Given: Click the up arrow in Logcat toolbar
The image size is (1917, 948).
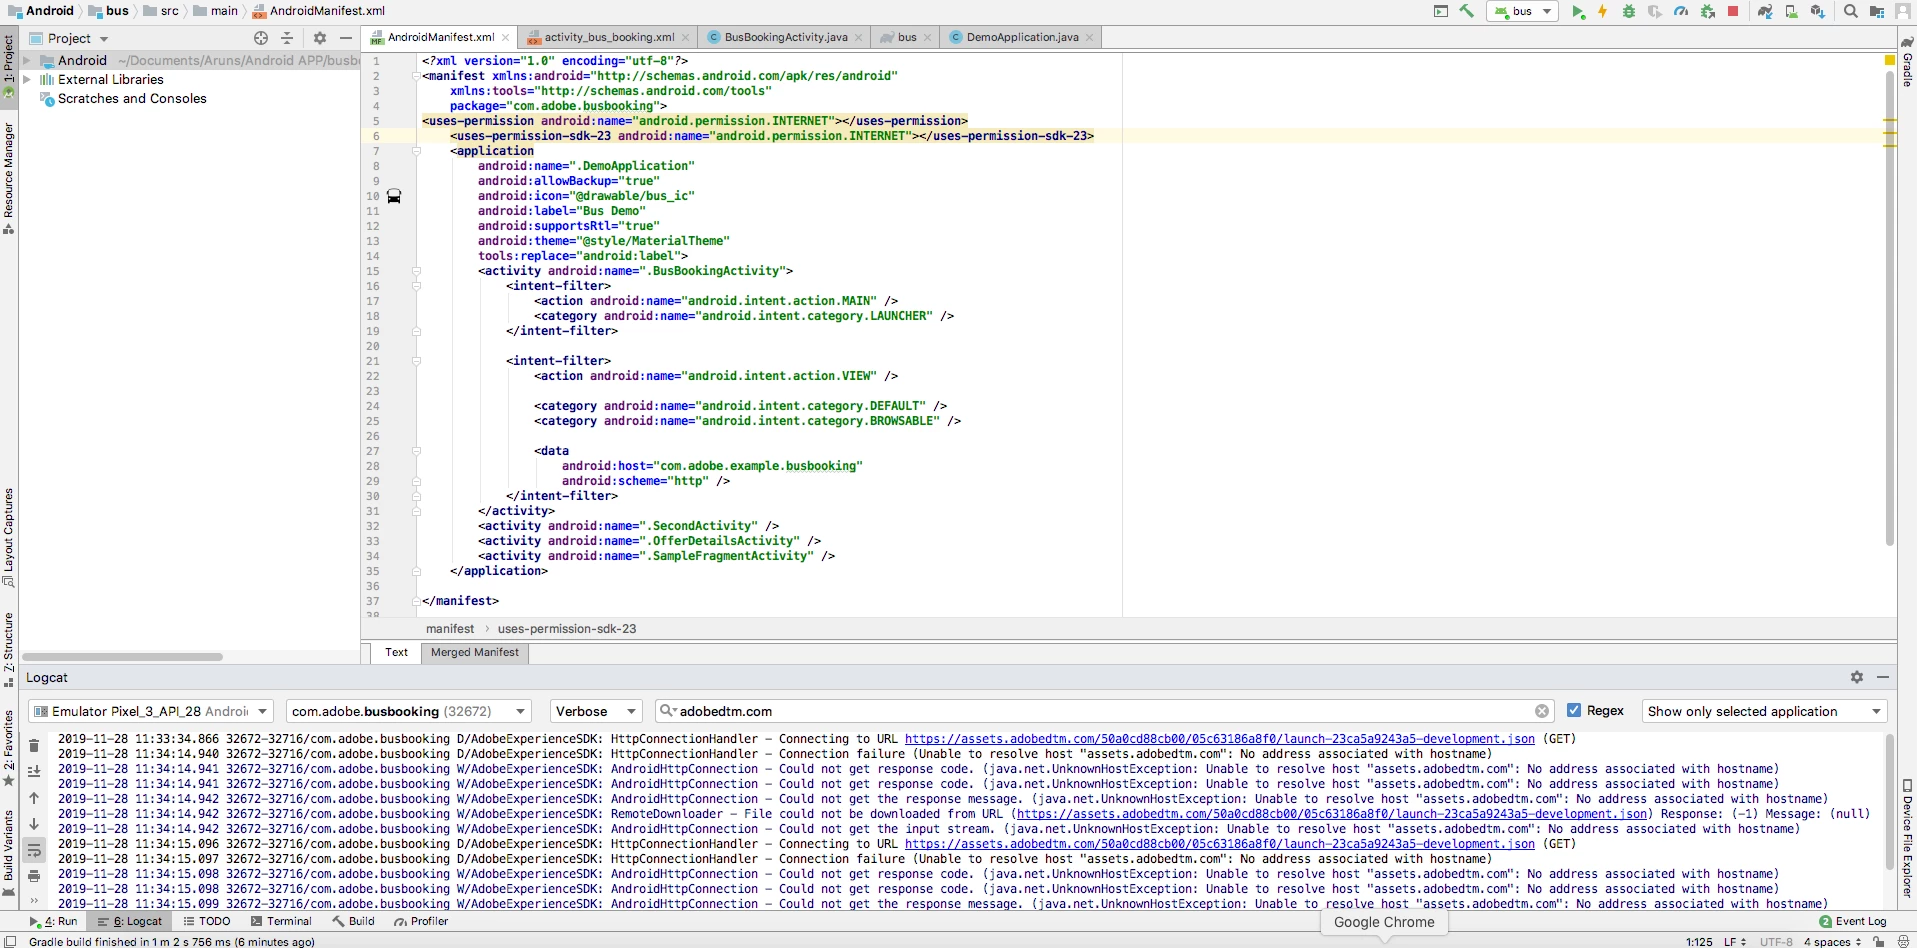Looking at the screenshot, I should coord(34,798).
